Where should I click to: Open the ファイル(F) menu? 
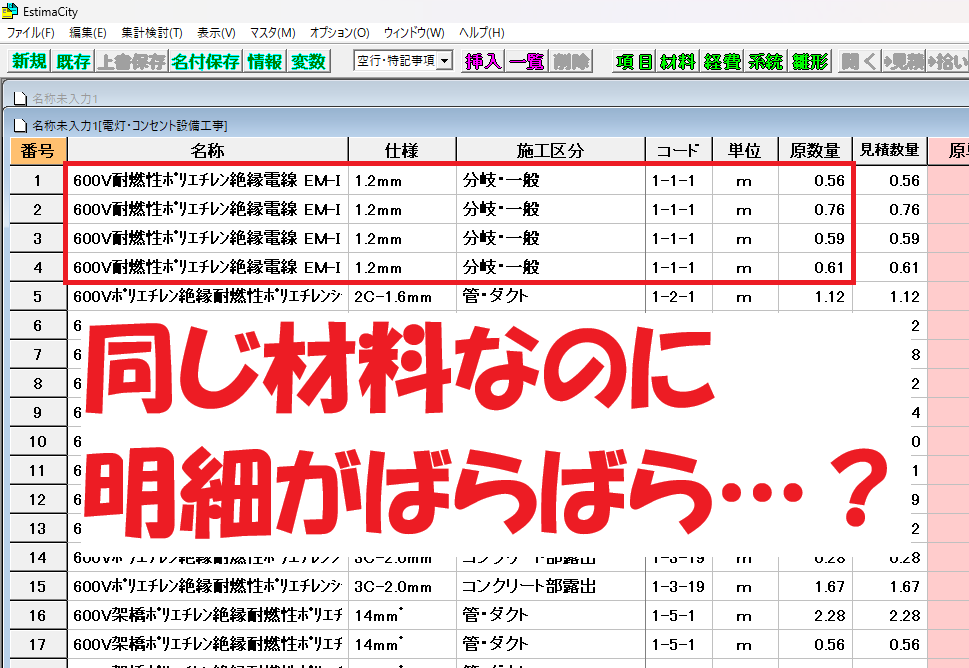click(x=31, y=33)
